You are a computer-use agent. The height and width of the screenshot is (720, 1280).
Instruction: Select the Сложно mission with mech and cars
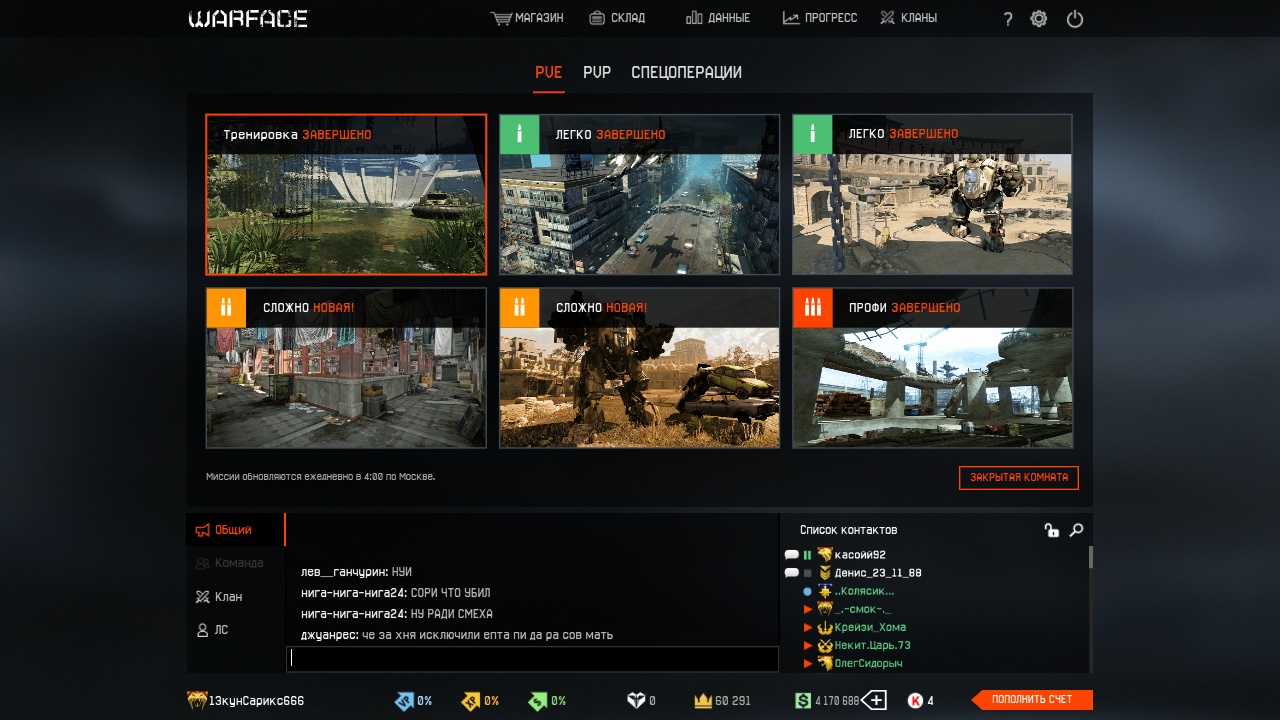tap(639, 368)
